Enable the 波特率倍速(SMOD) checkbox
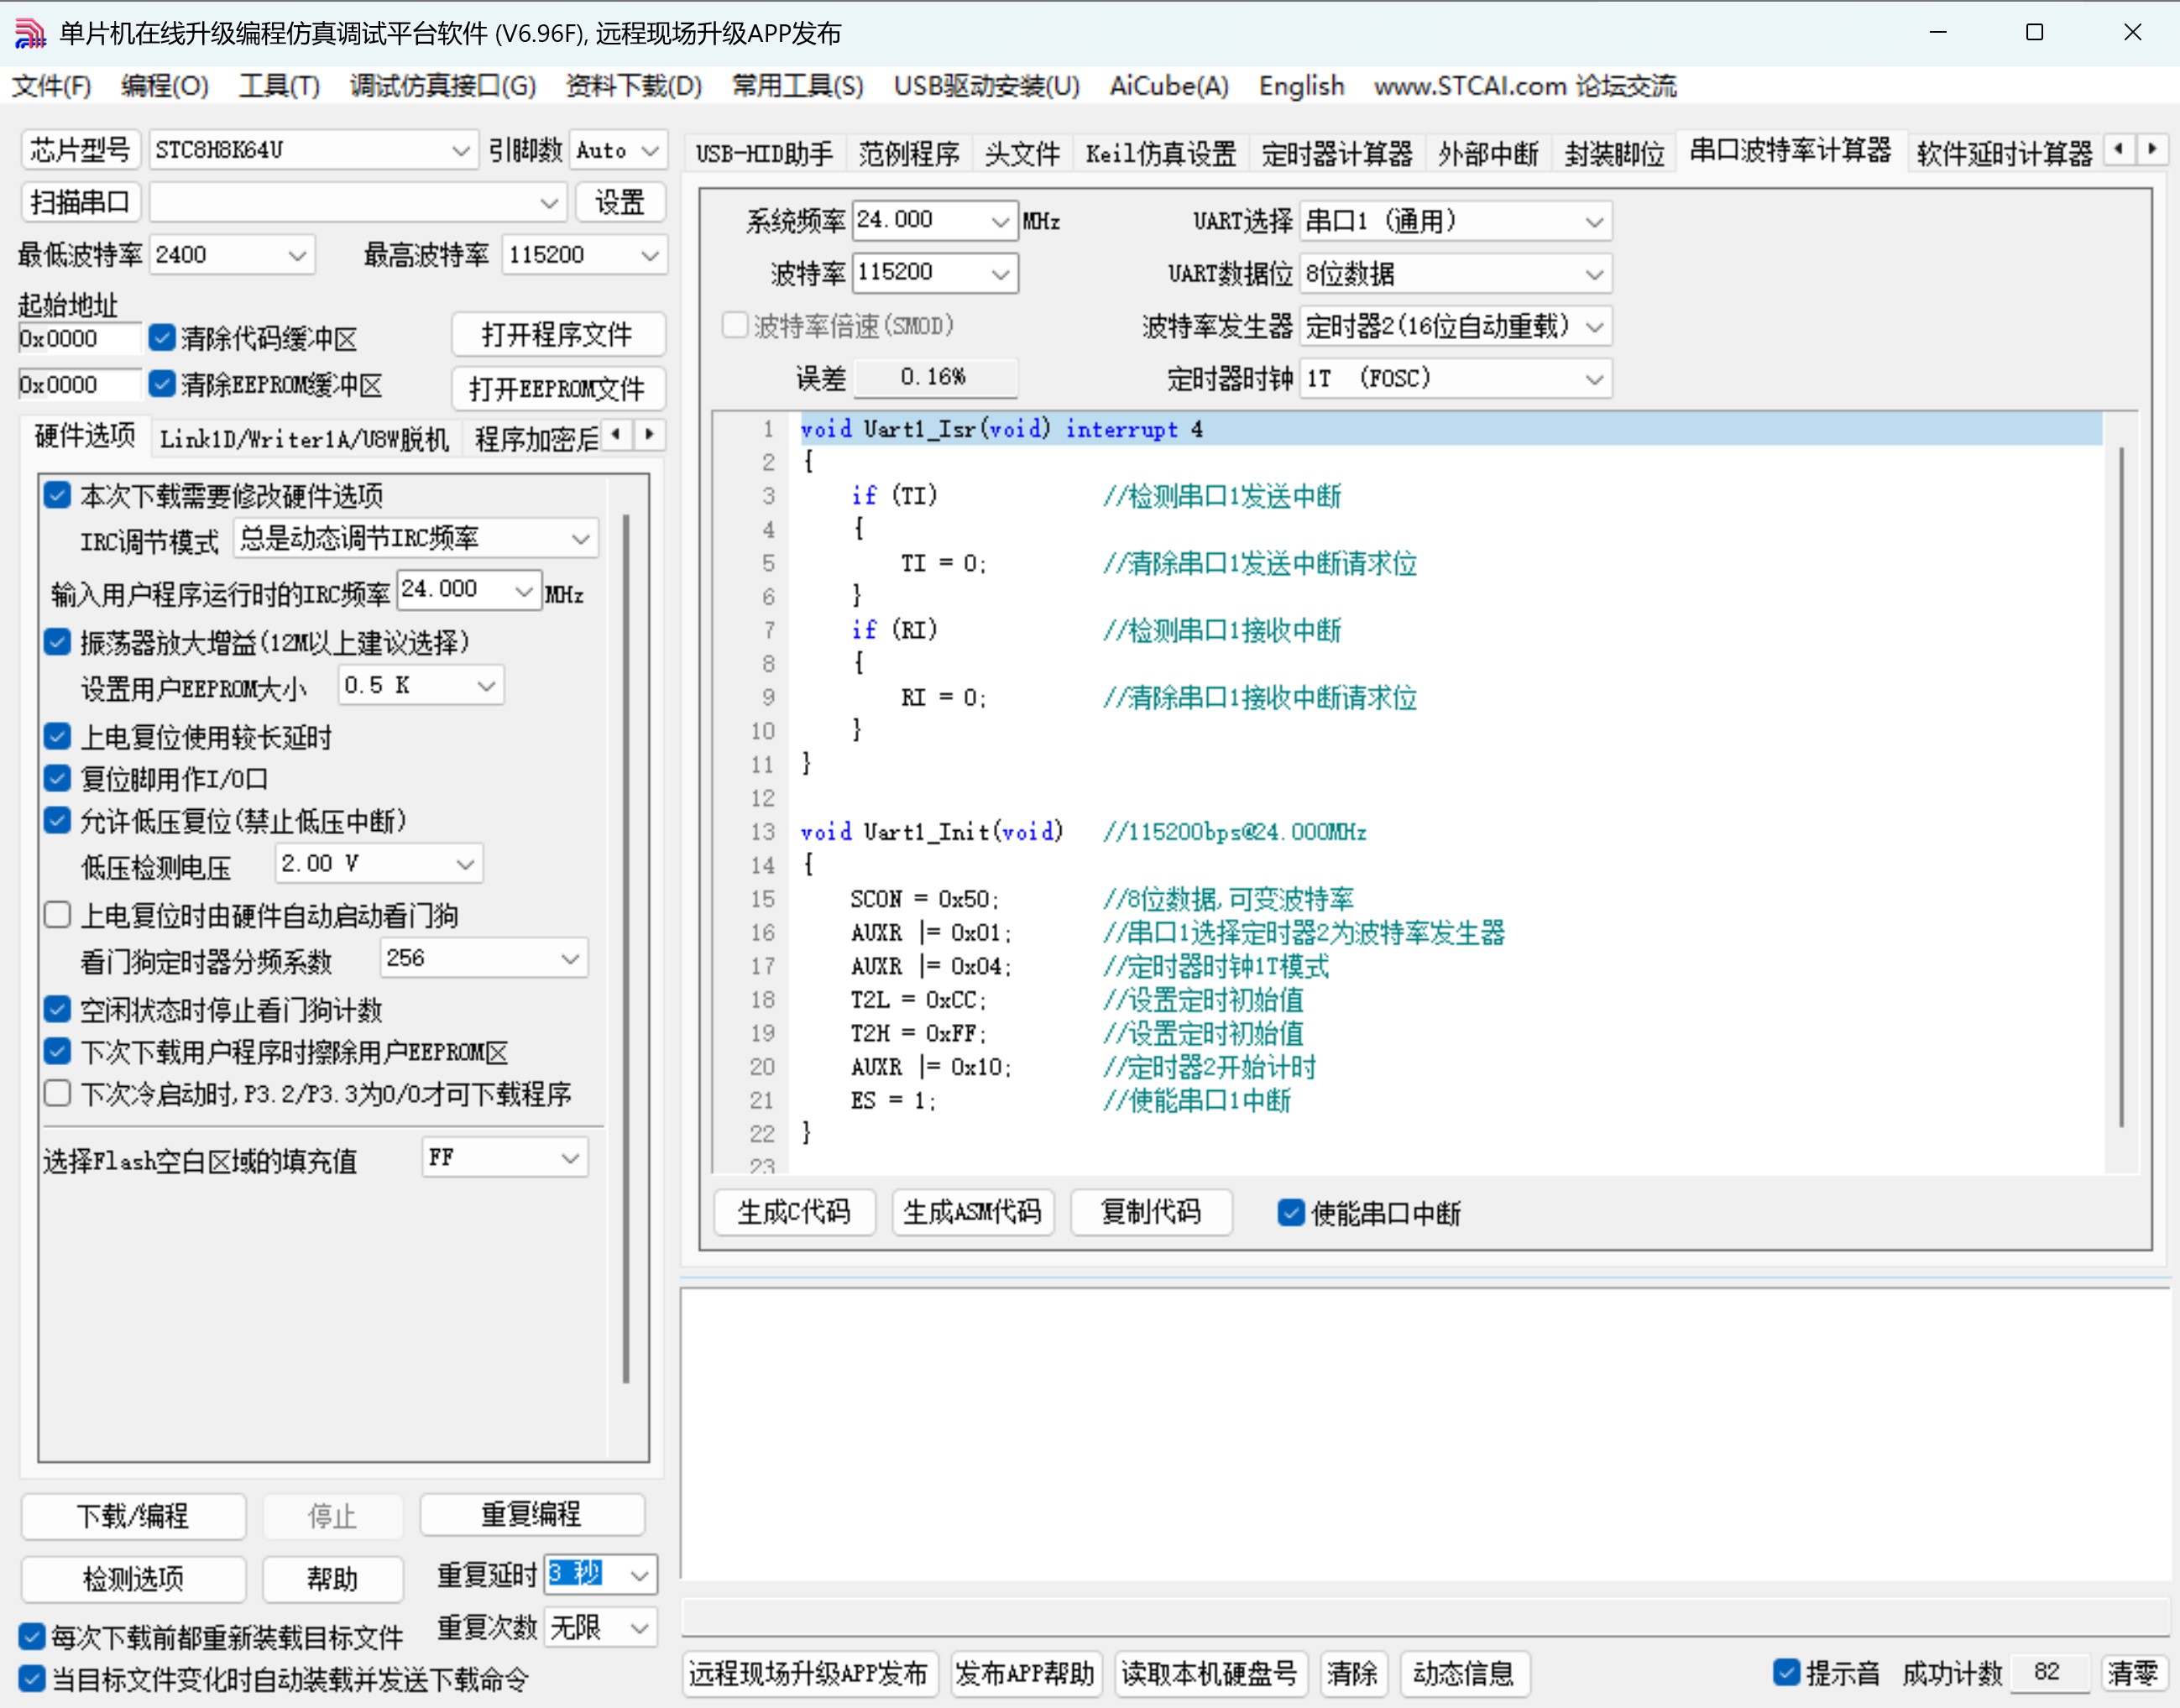 [x=735, y=325]
